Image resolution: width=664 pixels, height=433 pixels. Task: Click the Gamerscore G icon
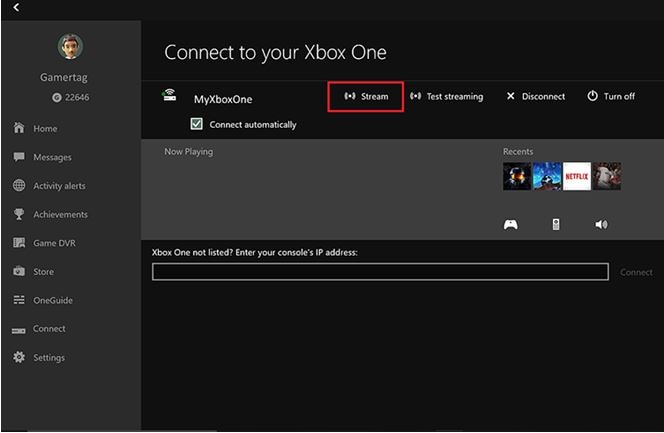(56, 97)
